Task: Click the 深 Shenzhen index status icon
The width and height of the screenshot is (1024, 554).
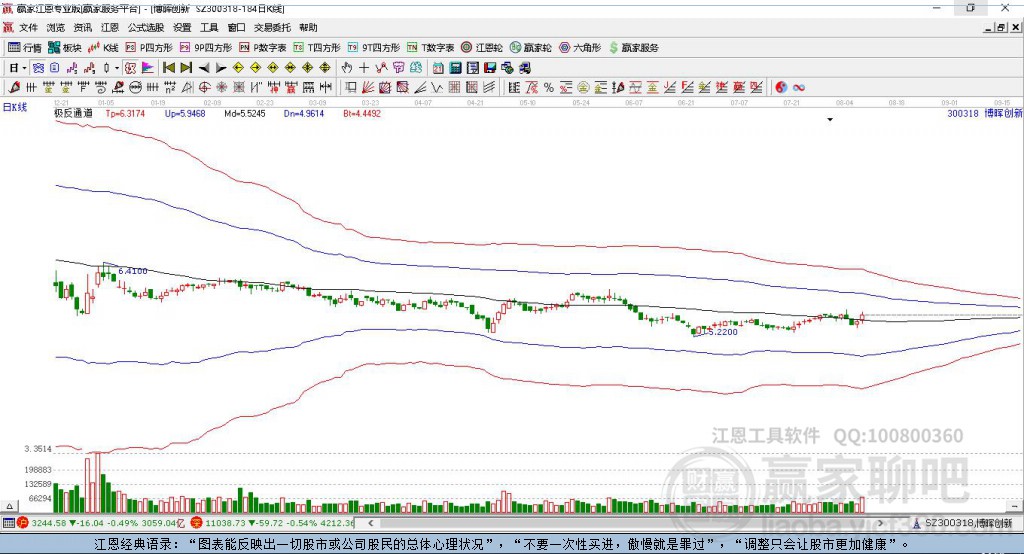Action: pyautogui.click(x=197, y=523)
